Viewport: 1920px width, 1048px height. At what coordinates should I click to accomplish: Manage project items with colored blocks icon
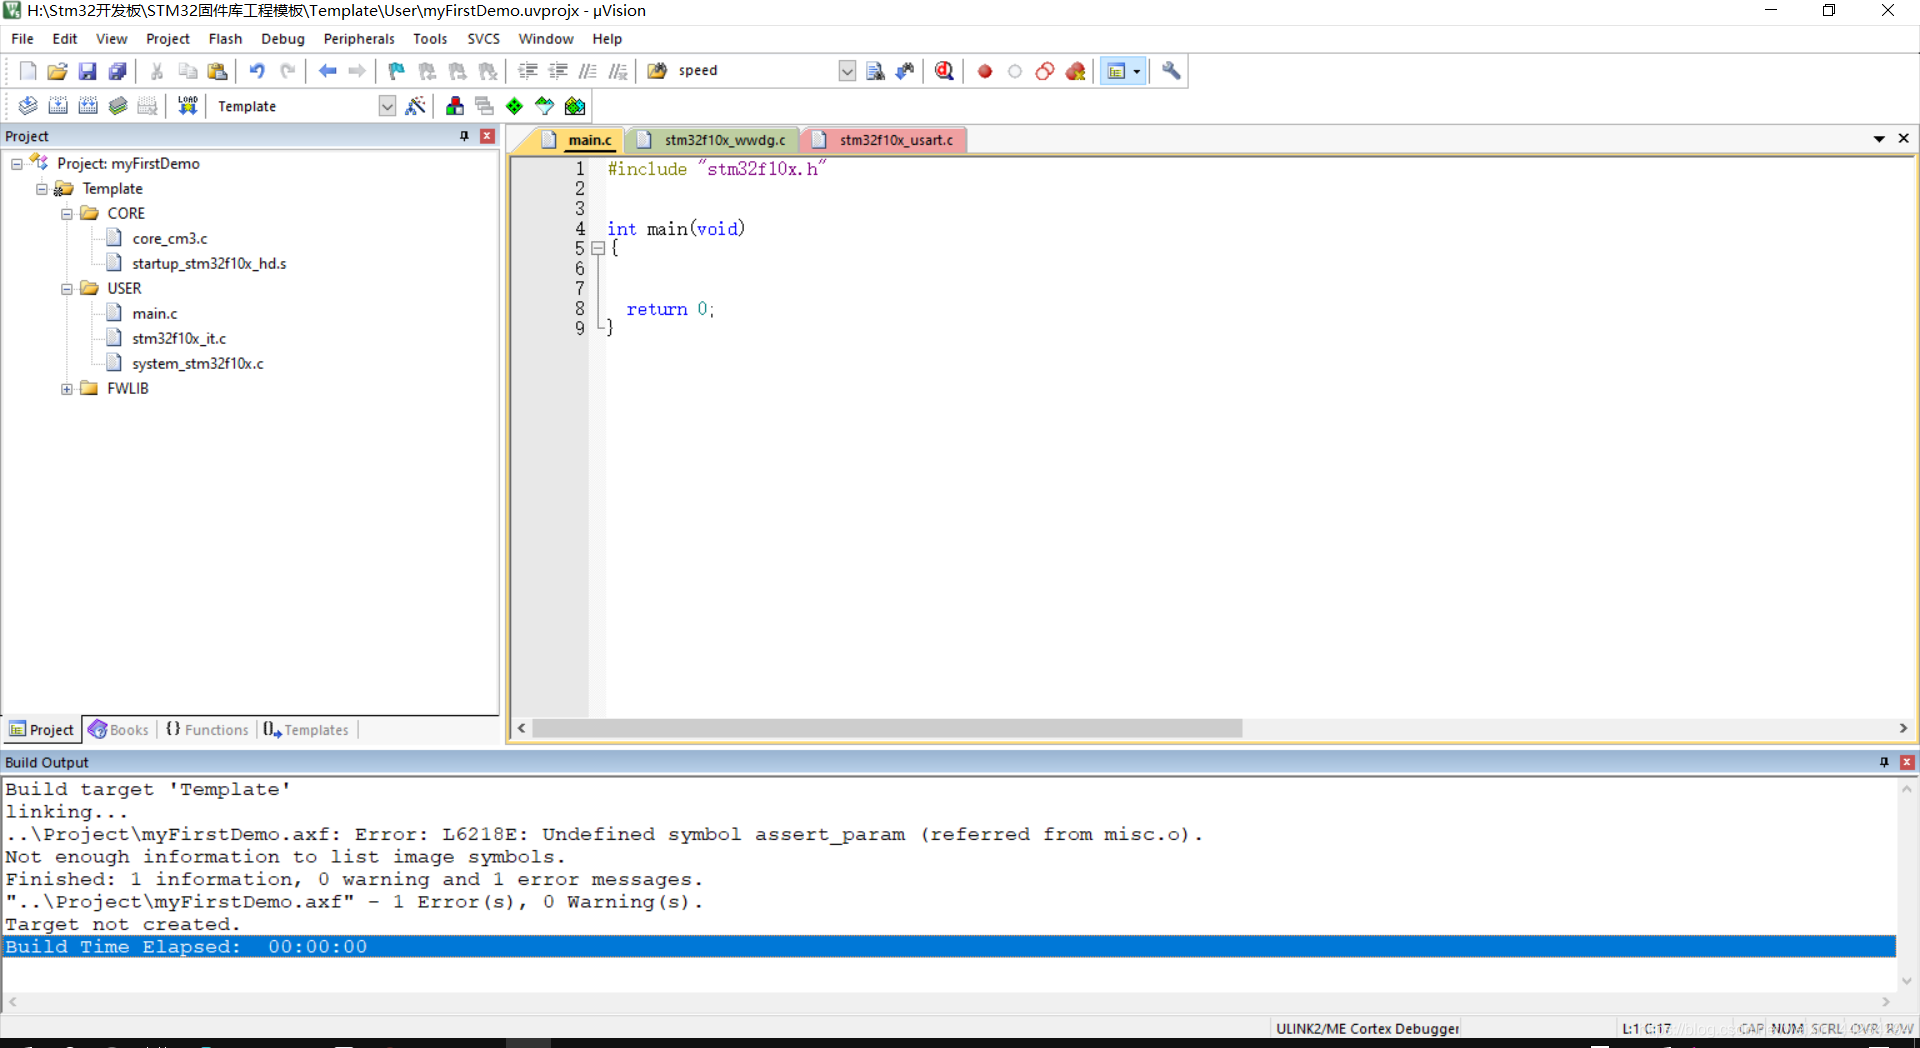pyautogui.click(x=455, y=106)
